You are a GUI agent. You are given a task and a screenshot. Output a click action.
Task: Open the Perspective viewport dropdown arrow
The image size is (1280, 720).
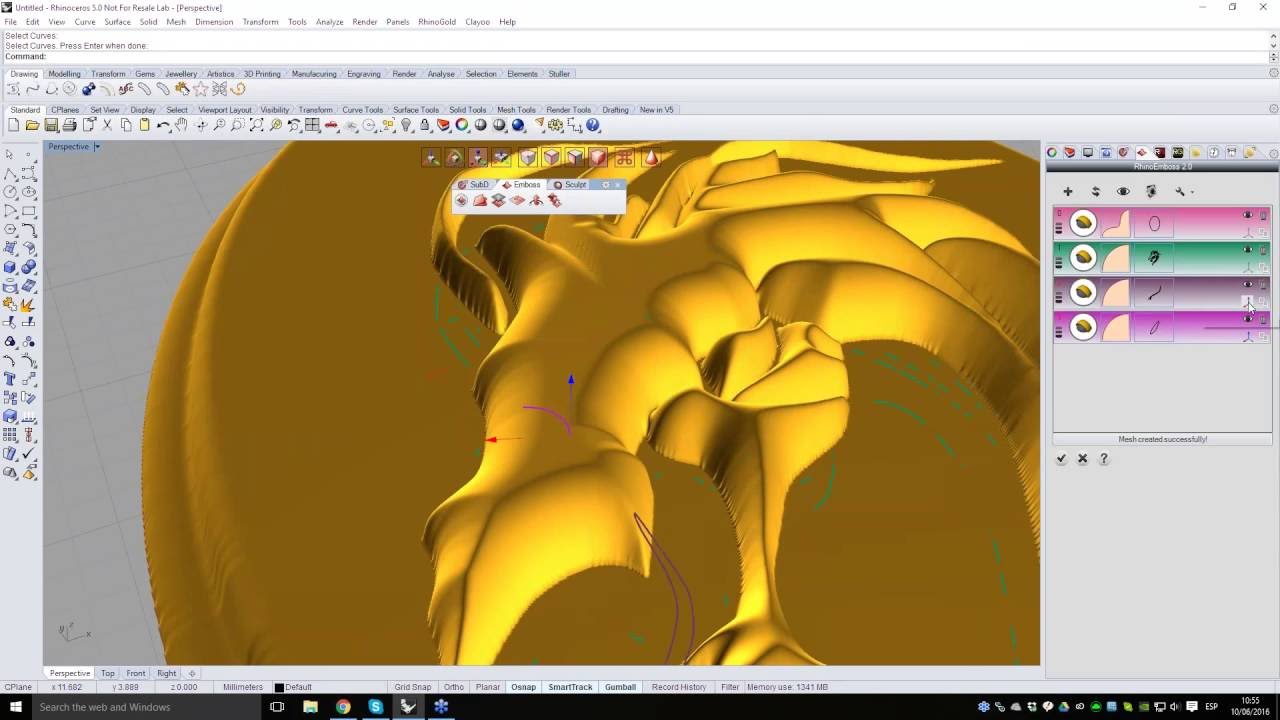97,147
